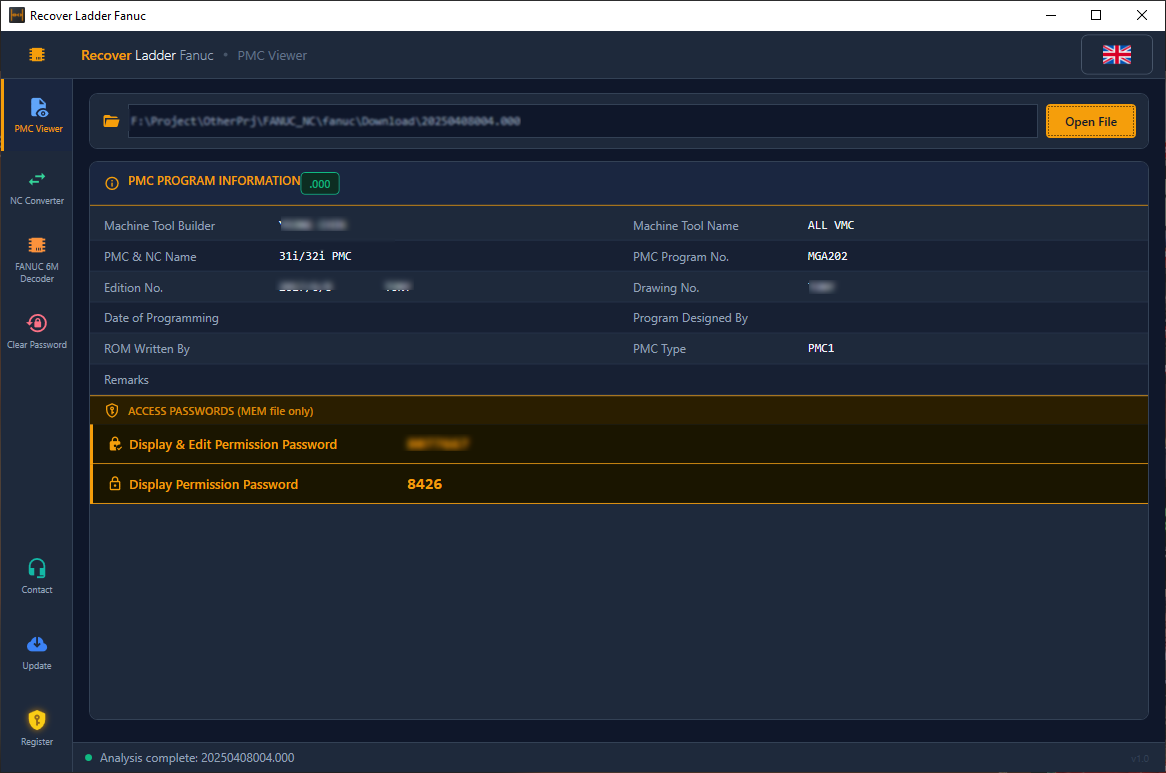Click the app icon in the title bar
Image resolution: width=1166 pixels, height=773 pixels.
16,16
